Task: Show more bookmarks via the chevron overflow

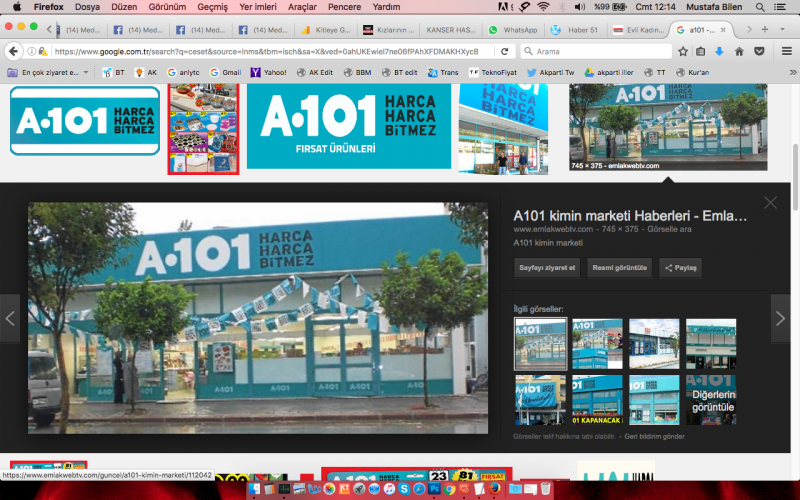Action: click(793, 72)
